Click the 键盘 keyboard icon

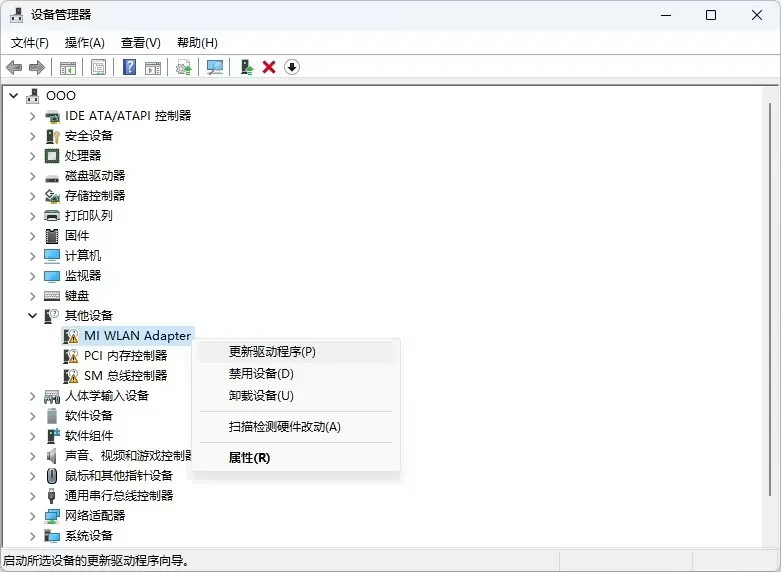pos(52,296)
